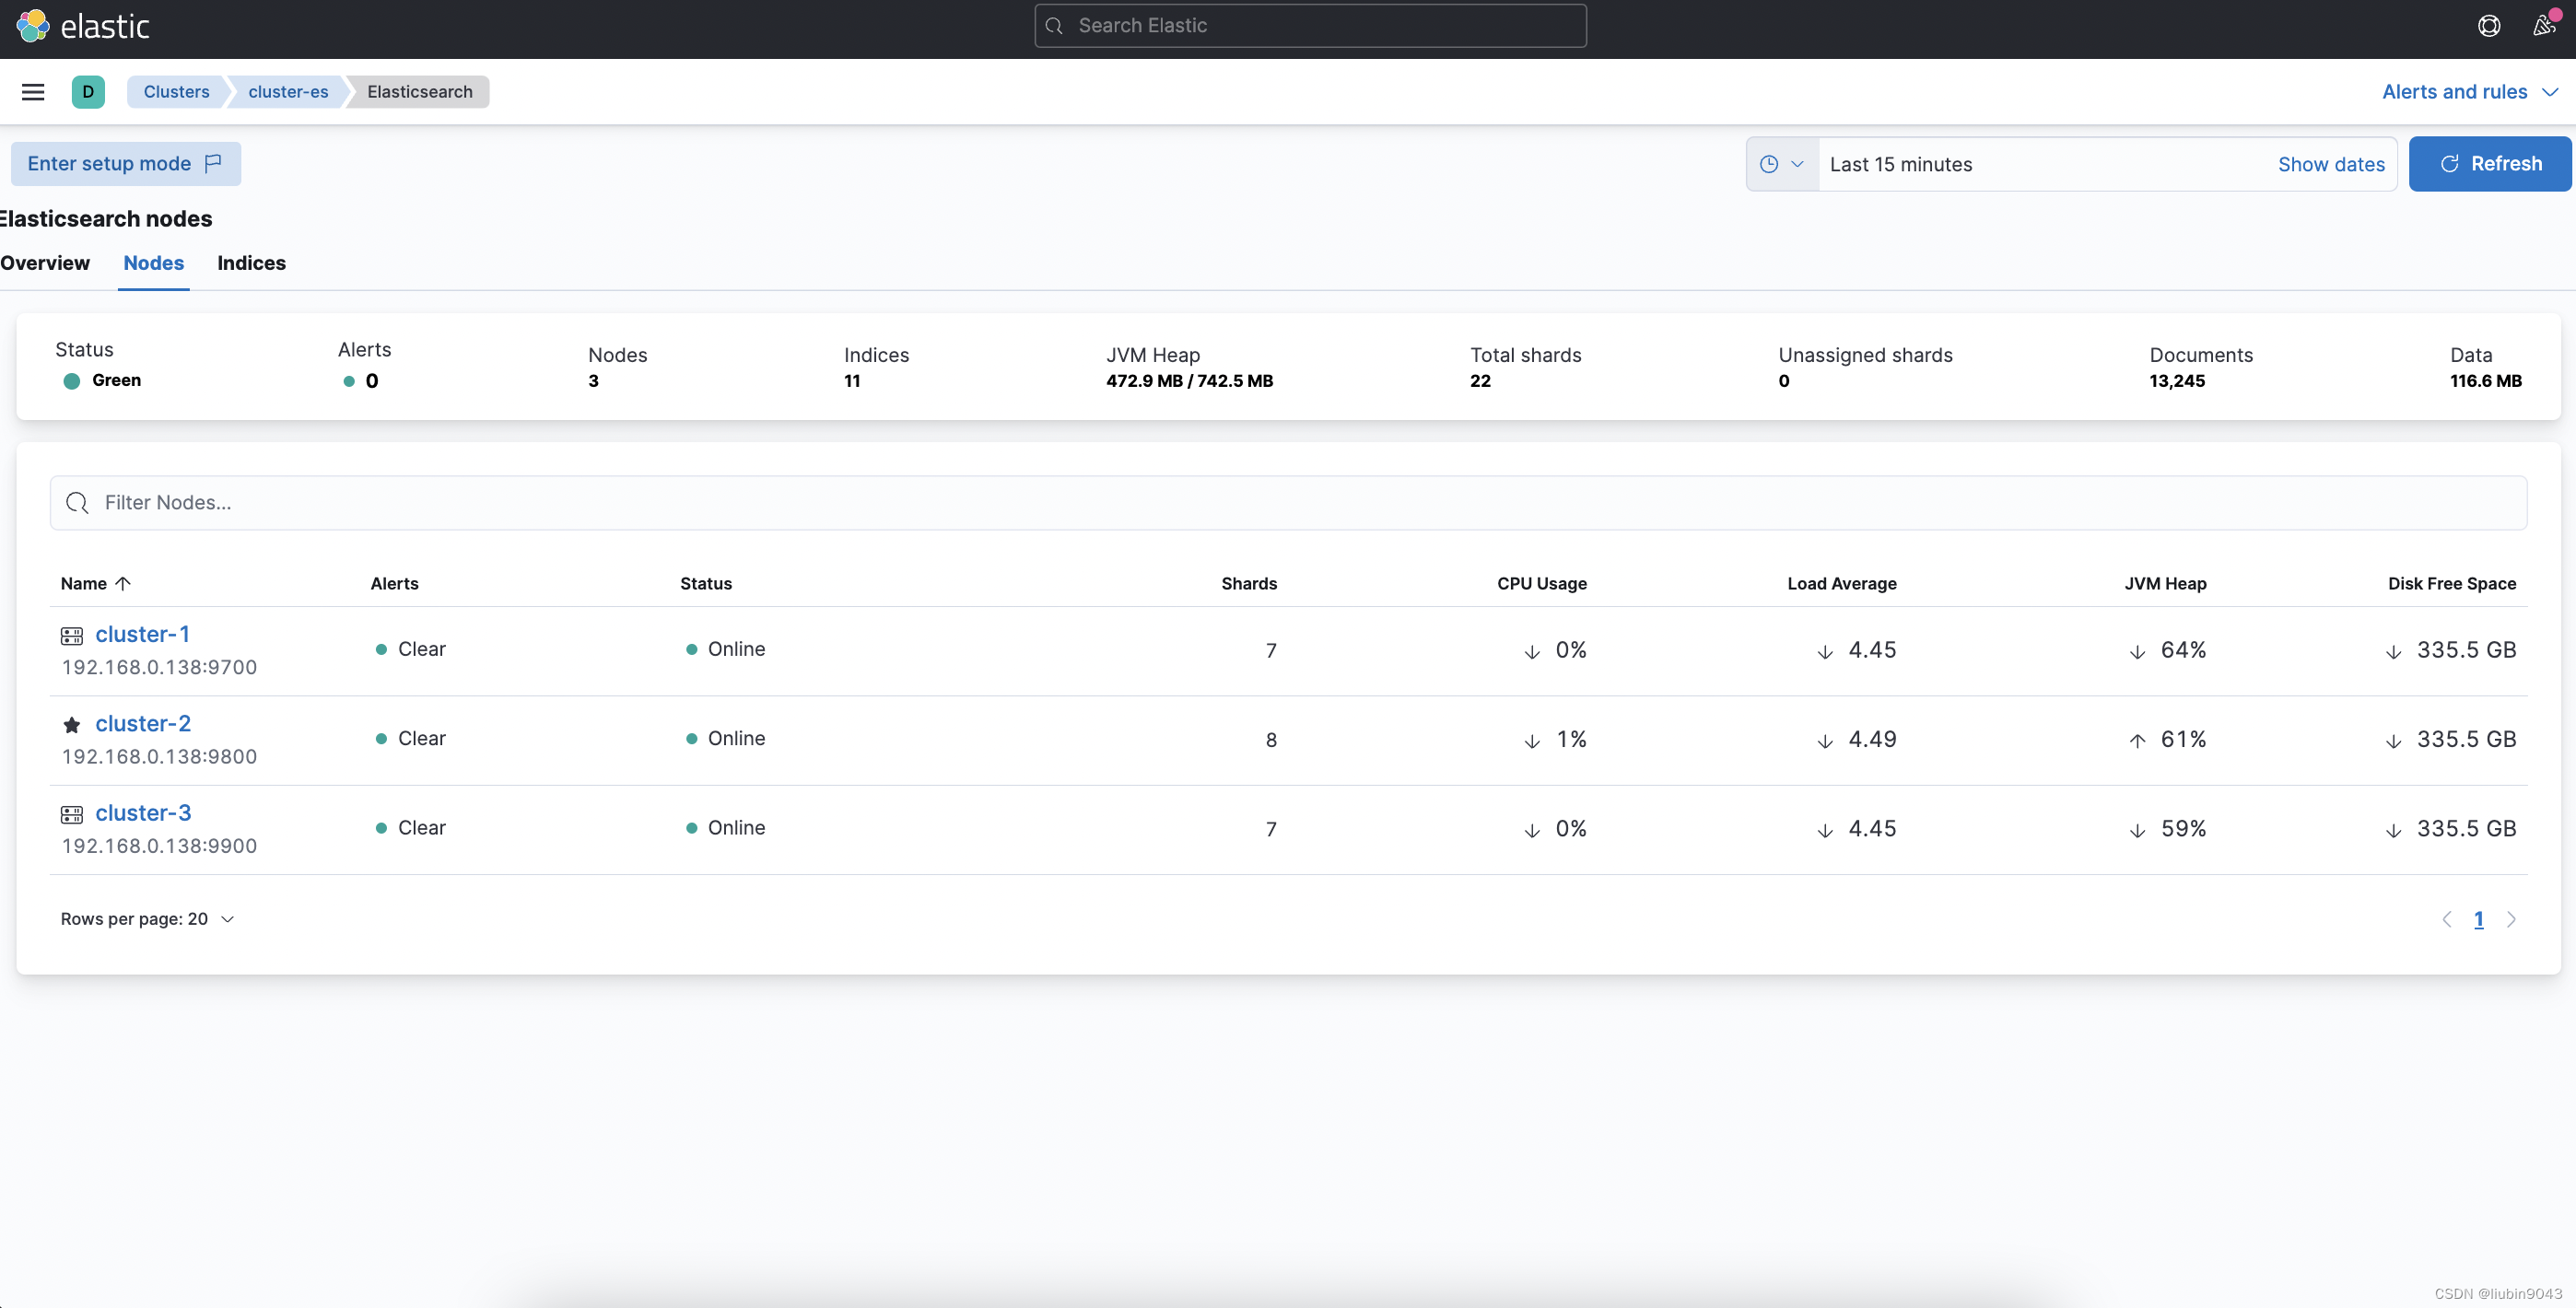The height and width of the screenshot is (1308, 2576).
Task: Click cluster-1 Clear alert status
Action: (x=411, y=649)
